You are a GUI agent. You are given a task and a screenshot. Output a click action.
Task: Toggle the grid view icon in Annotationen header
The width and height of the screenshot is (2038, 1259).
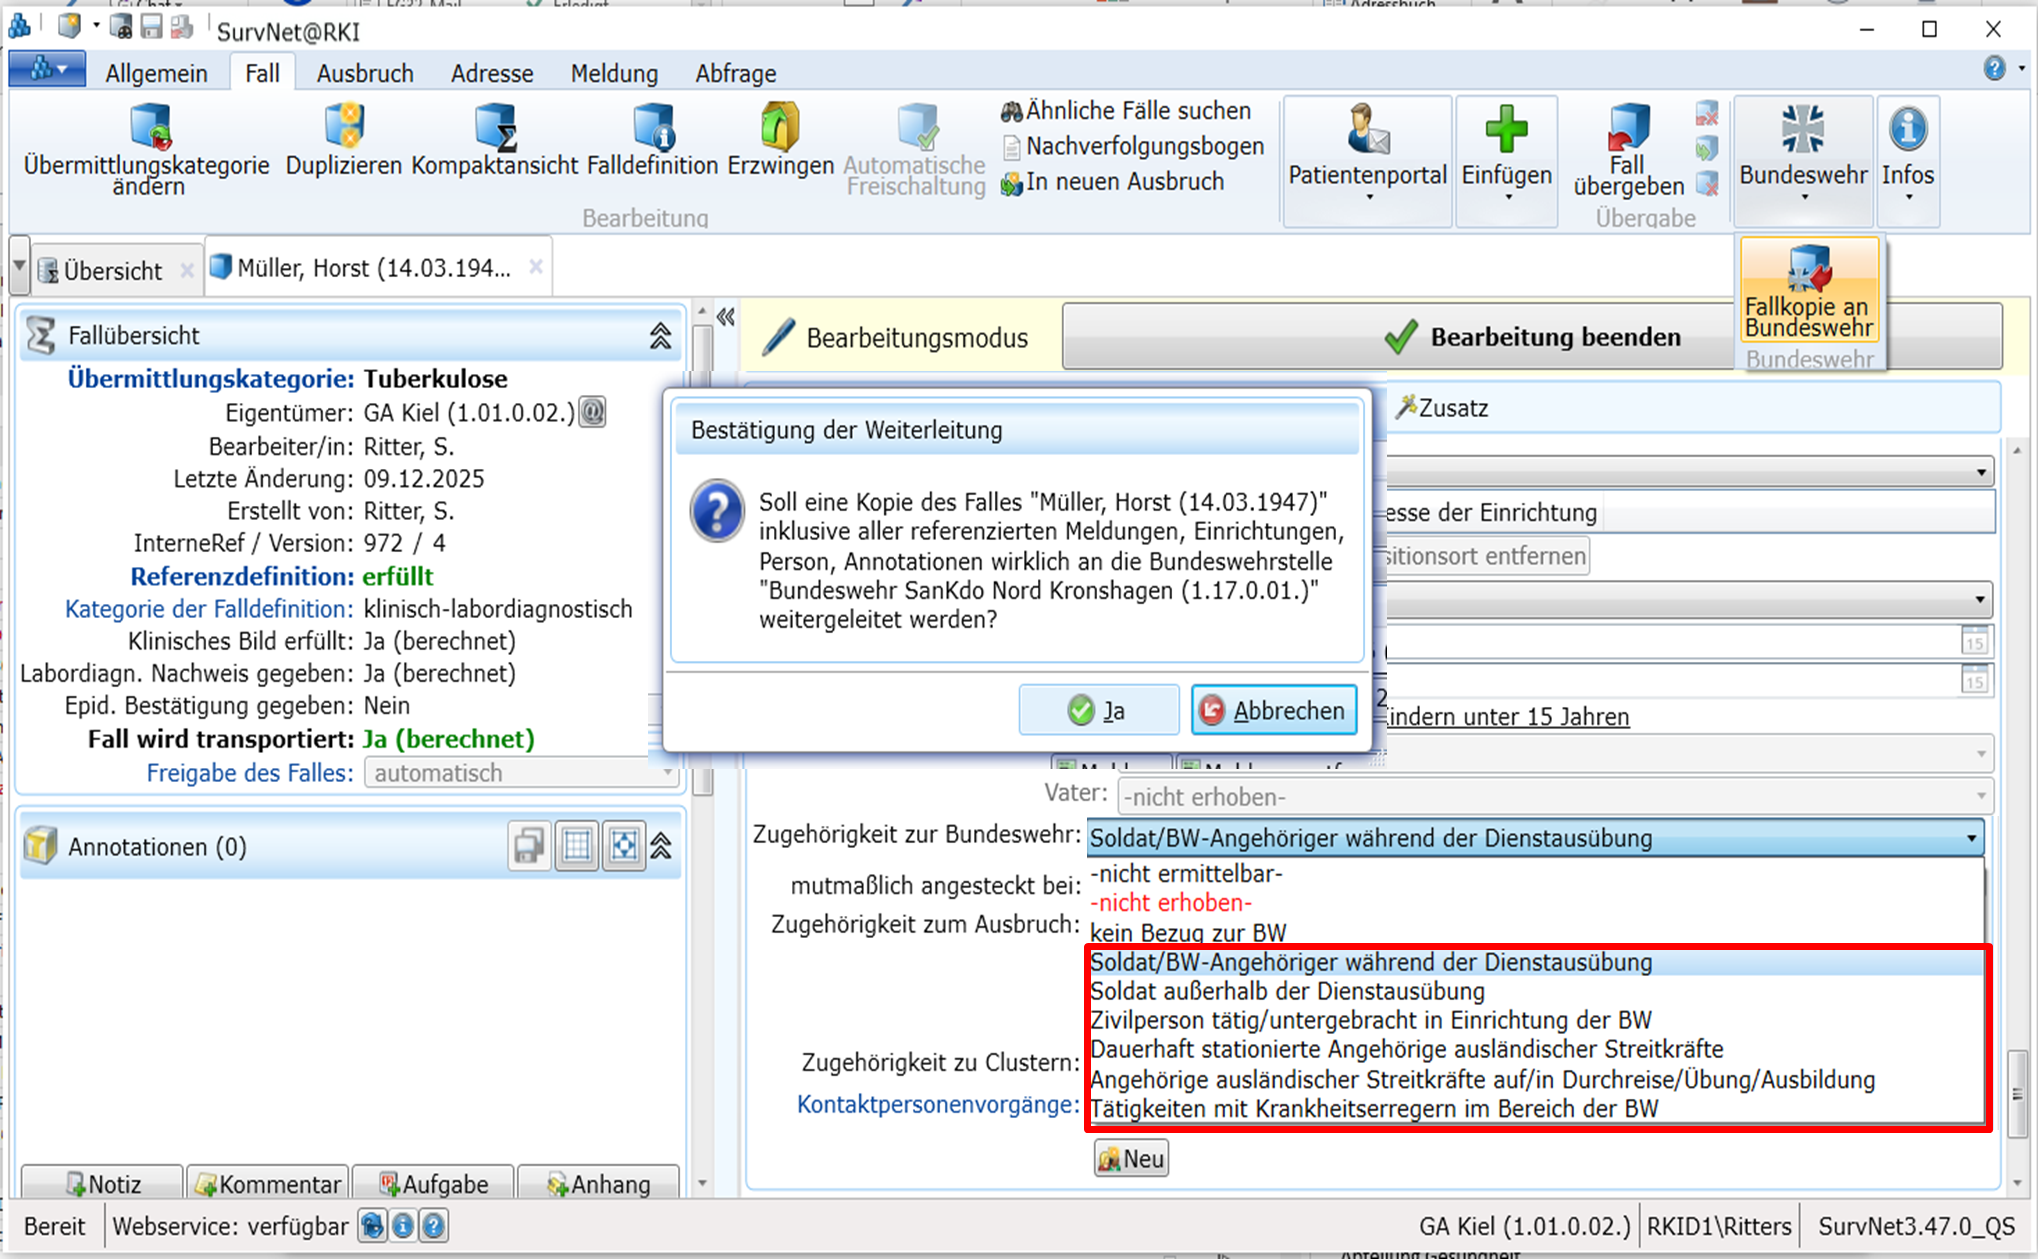pyautogui.click(x=577, y=846)
